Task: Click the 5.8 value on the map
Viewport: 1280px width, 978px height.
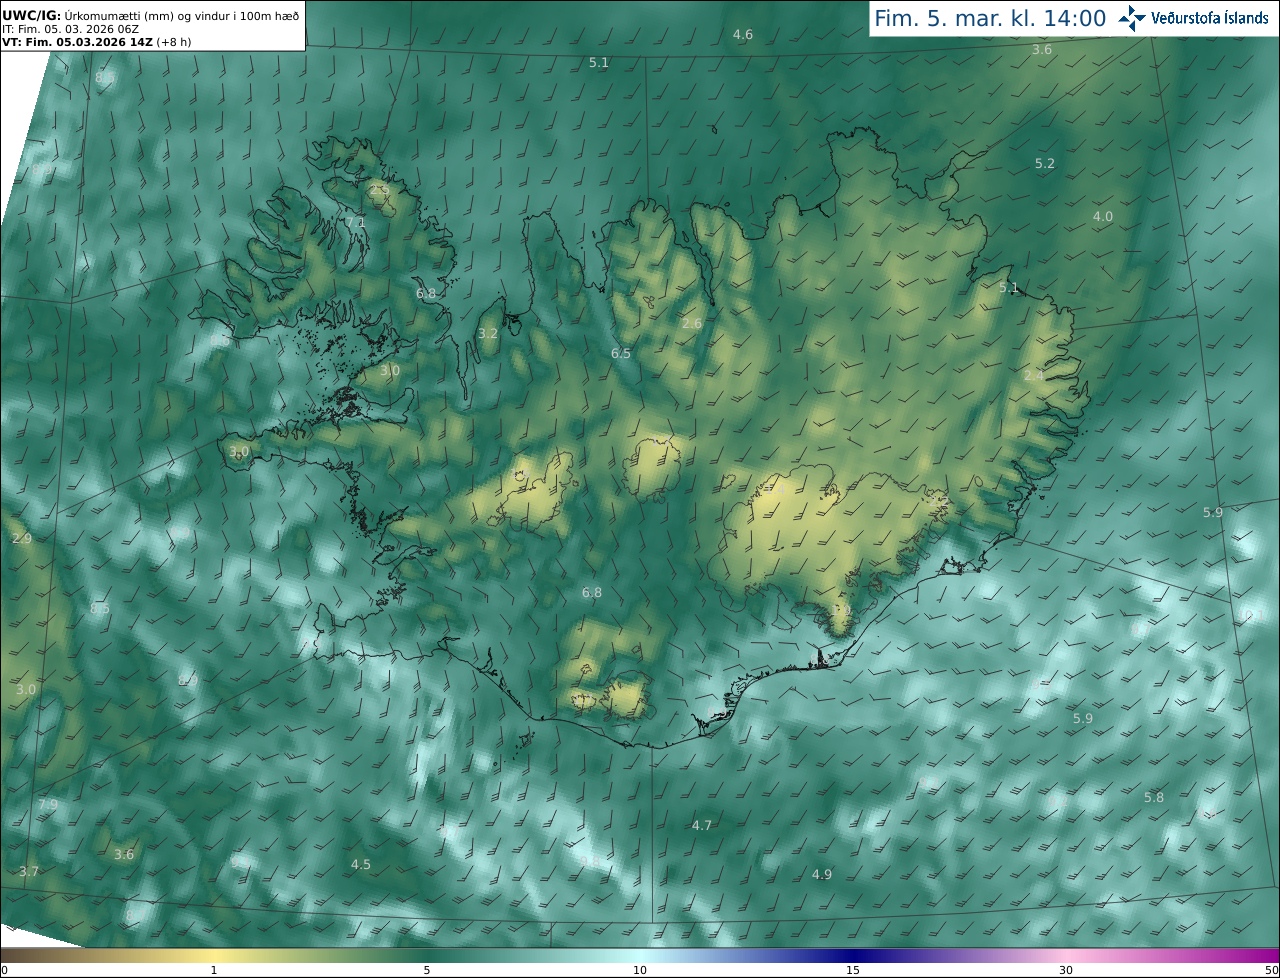Action: (x=1154, y=797)
